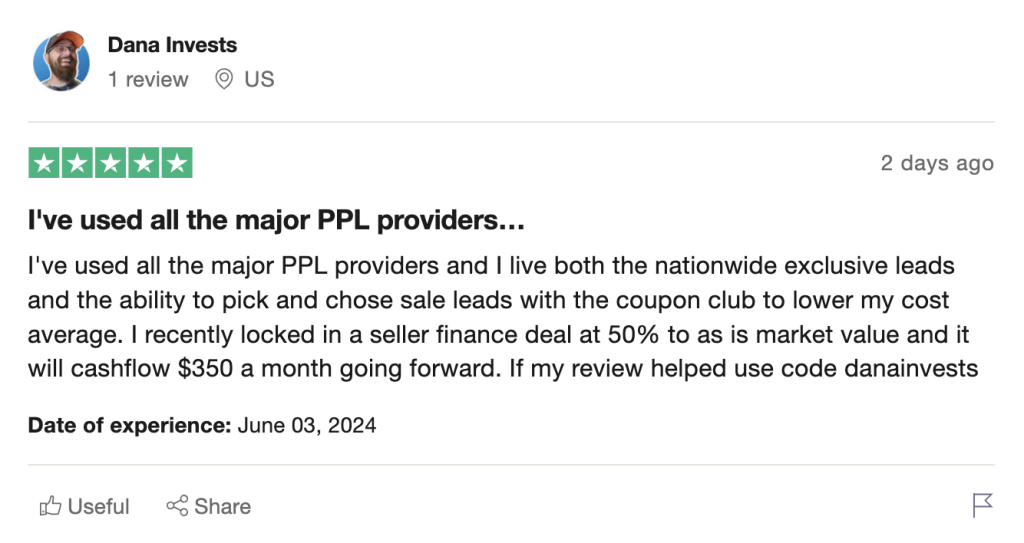Click the fifth green rating star

[x=176, y=163]
